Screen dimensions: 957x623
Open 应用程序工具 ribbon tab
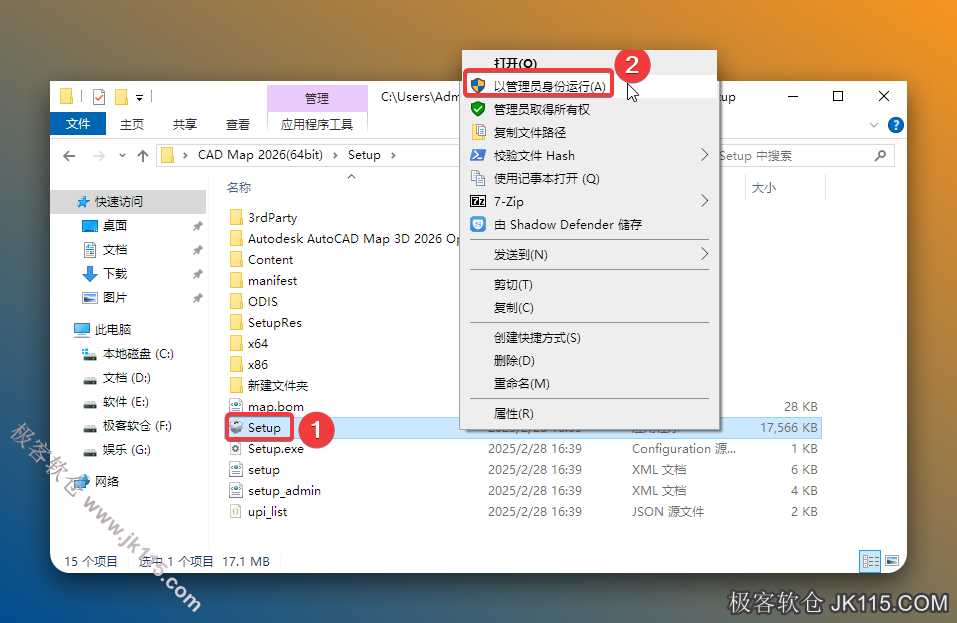[x=317, y=124]
